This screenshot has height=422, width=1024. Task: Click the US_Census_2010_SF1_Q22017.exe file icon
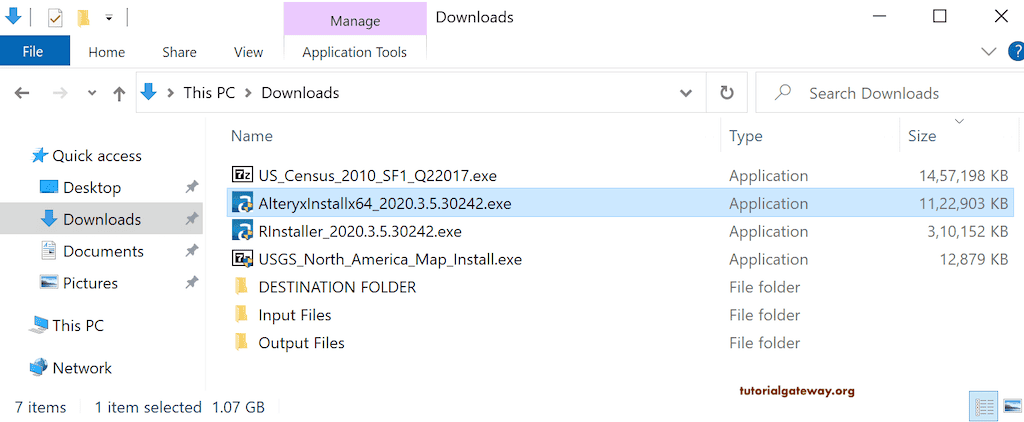(242, 174)
